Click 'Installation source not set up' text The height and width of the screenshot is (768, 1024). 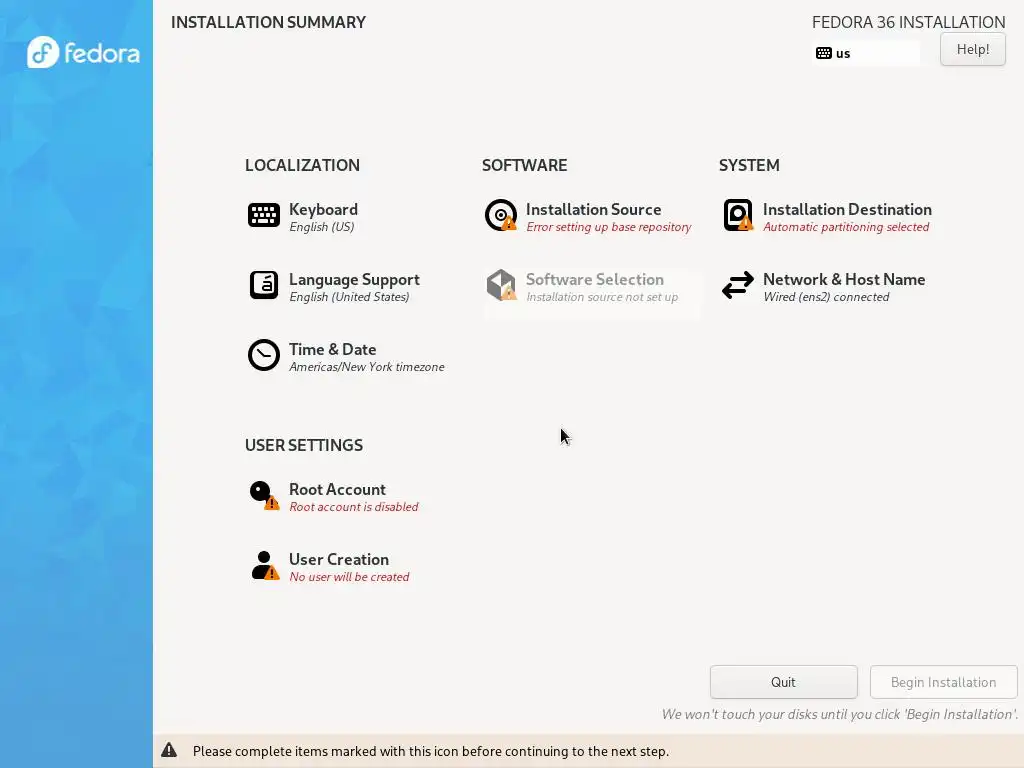coord(602,297)
